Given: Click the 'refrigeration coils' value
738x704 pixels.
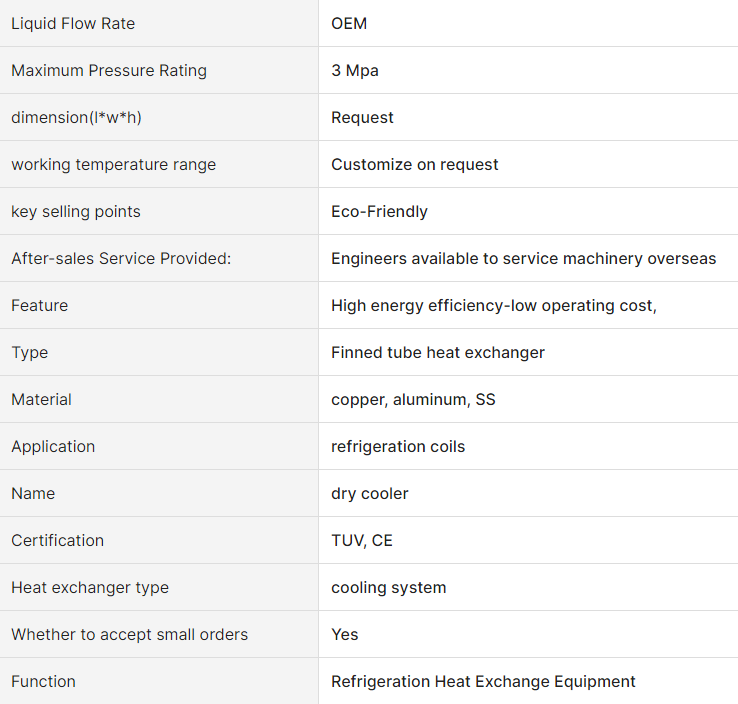Looking at the screenshot, I should coord(398,447).
